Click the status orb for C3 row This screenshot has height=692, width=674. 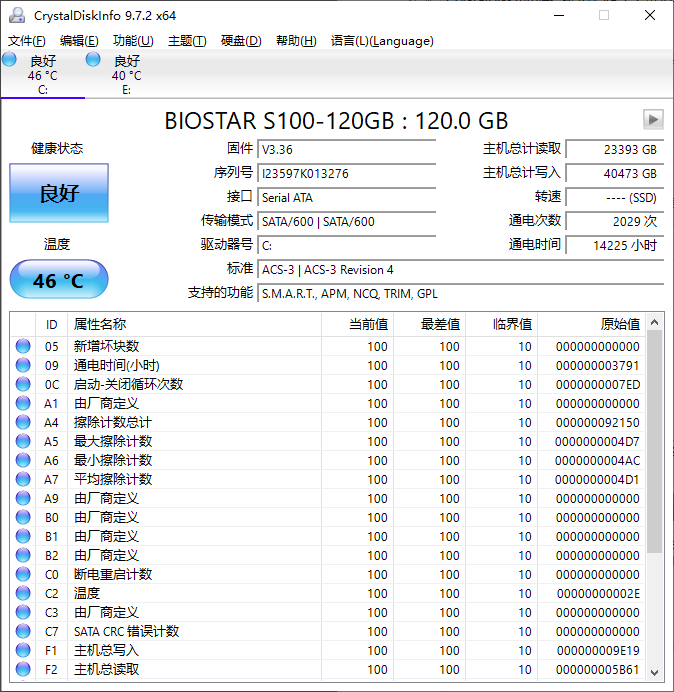coord(23,612)
